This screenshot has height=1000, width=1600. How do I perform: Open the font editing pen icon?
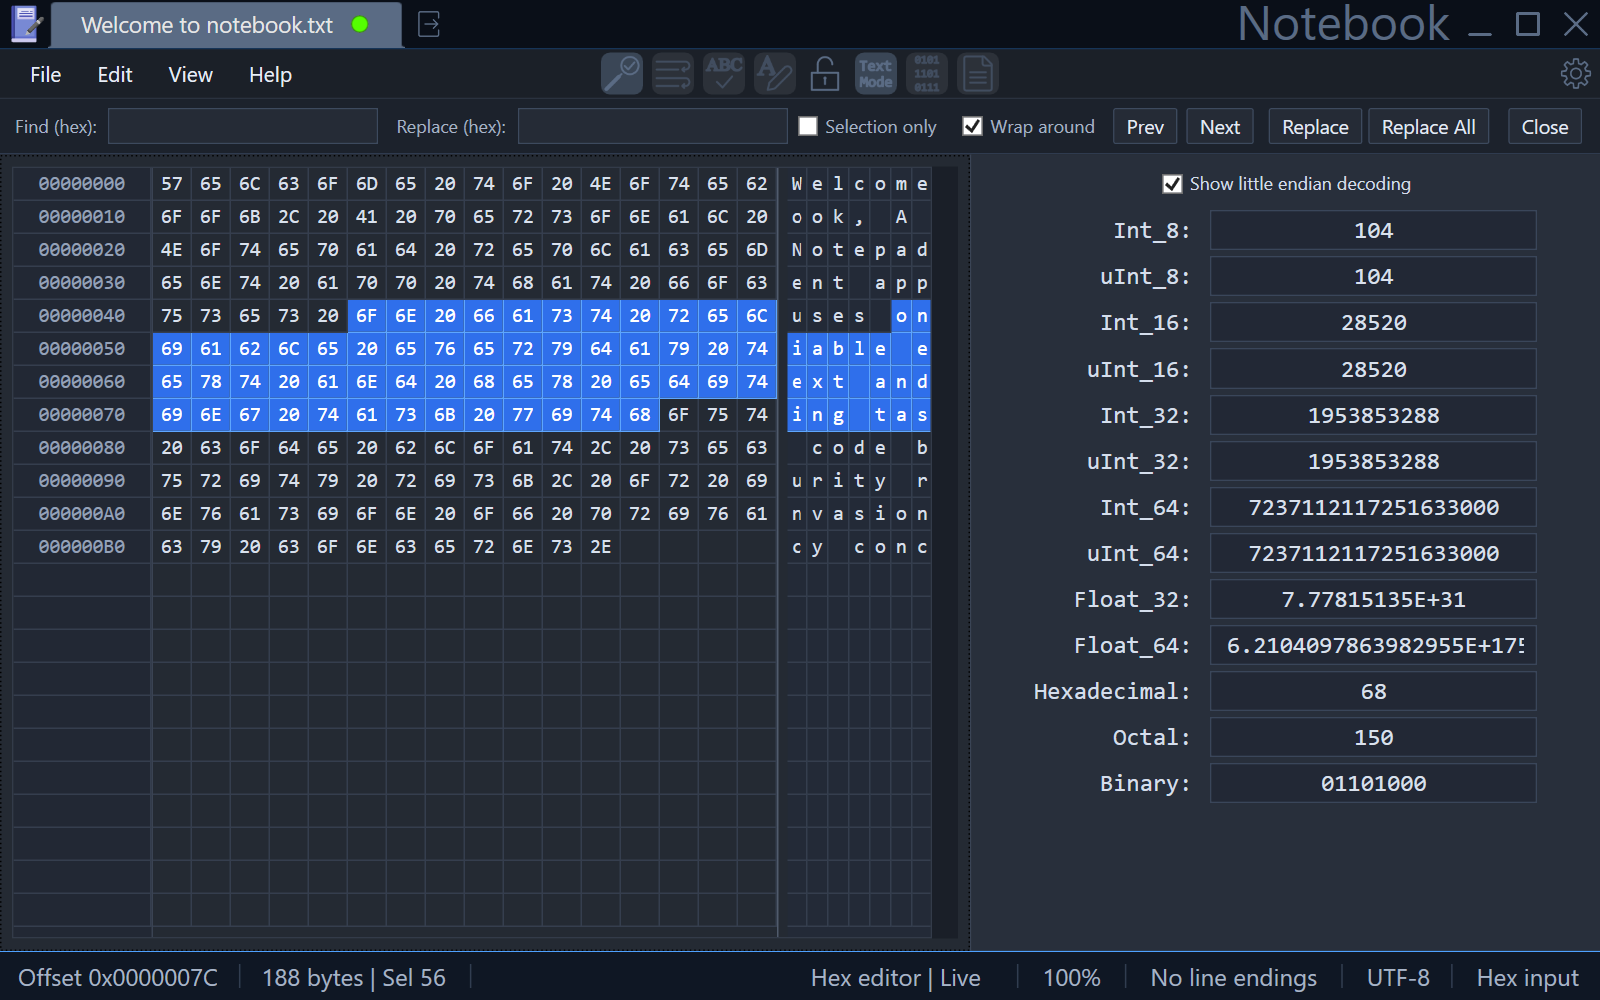(x=775, y=74)
